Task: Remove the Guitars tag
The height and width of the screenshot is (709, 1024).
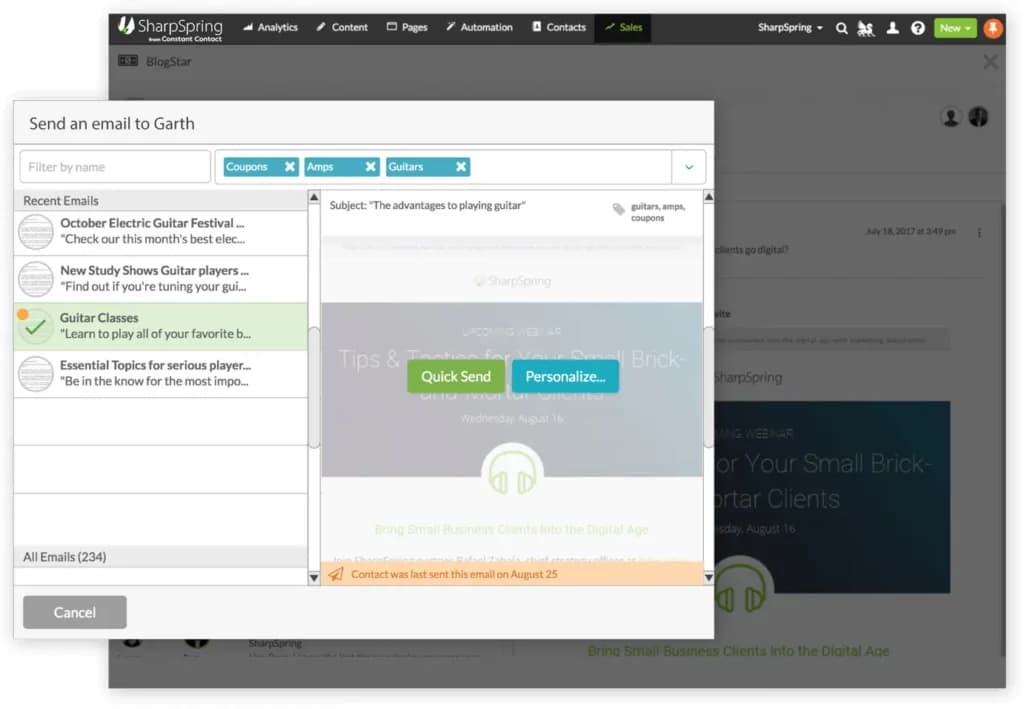Action: click(461, 166)
